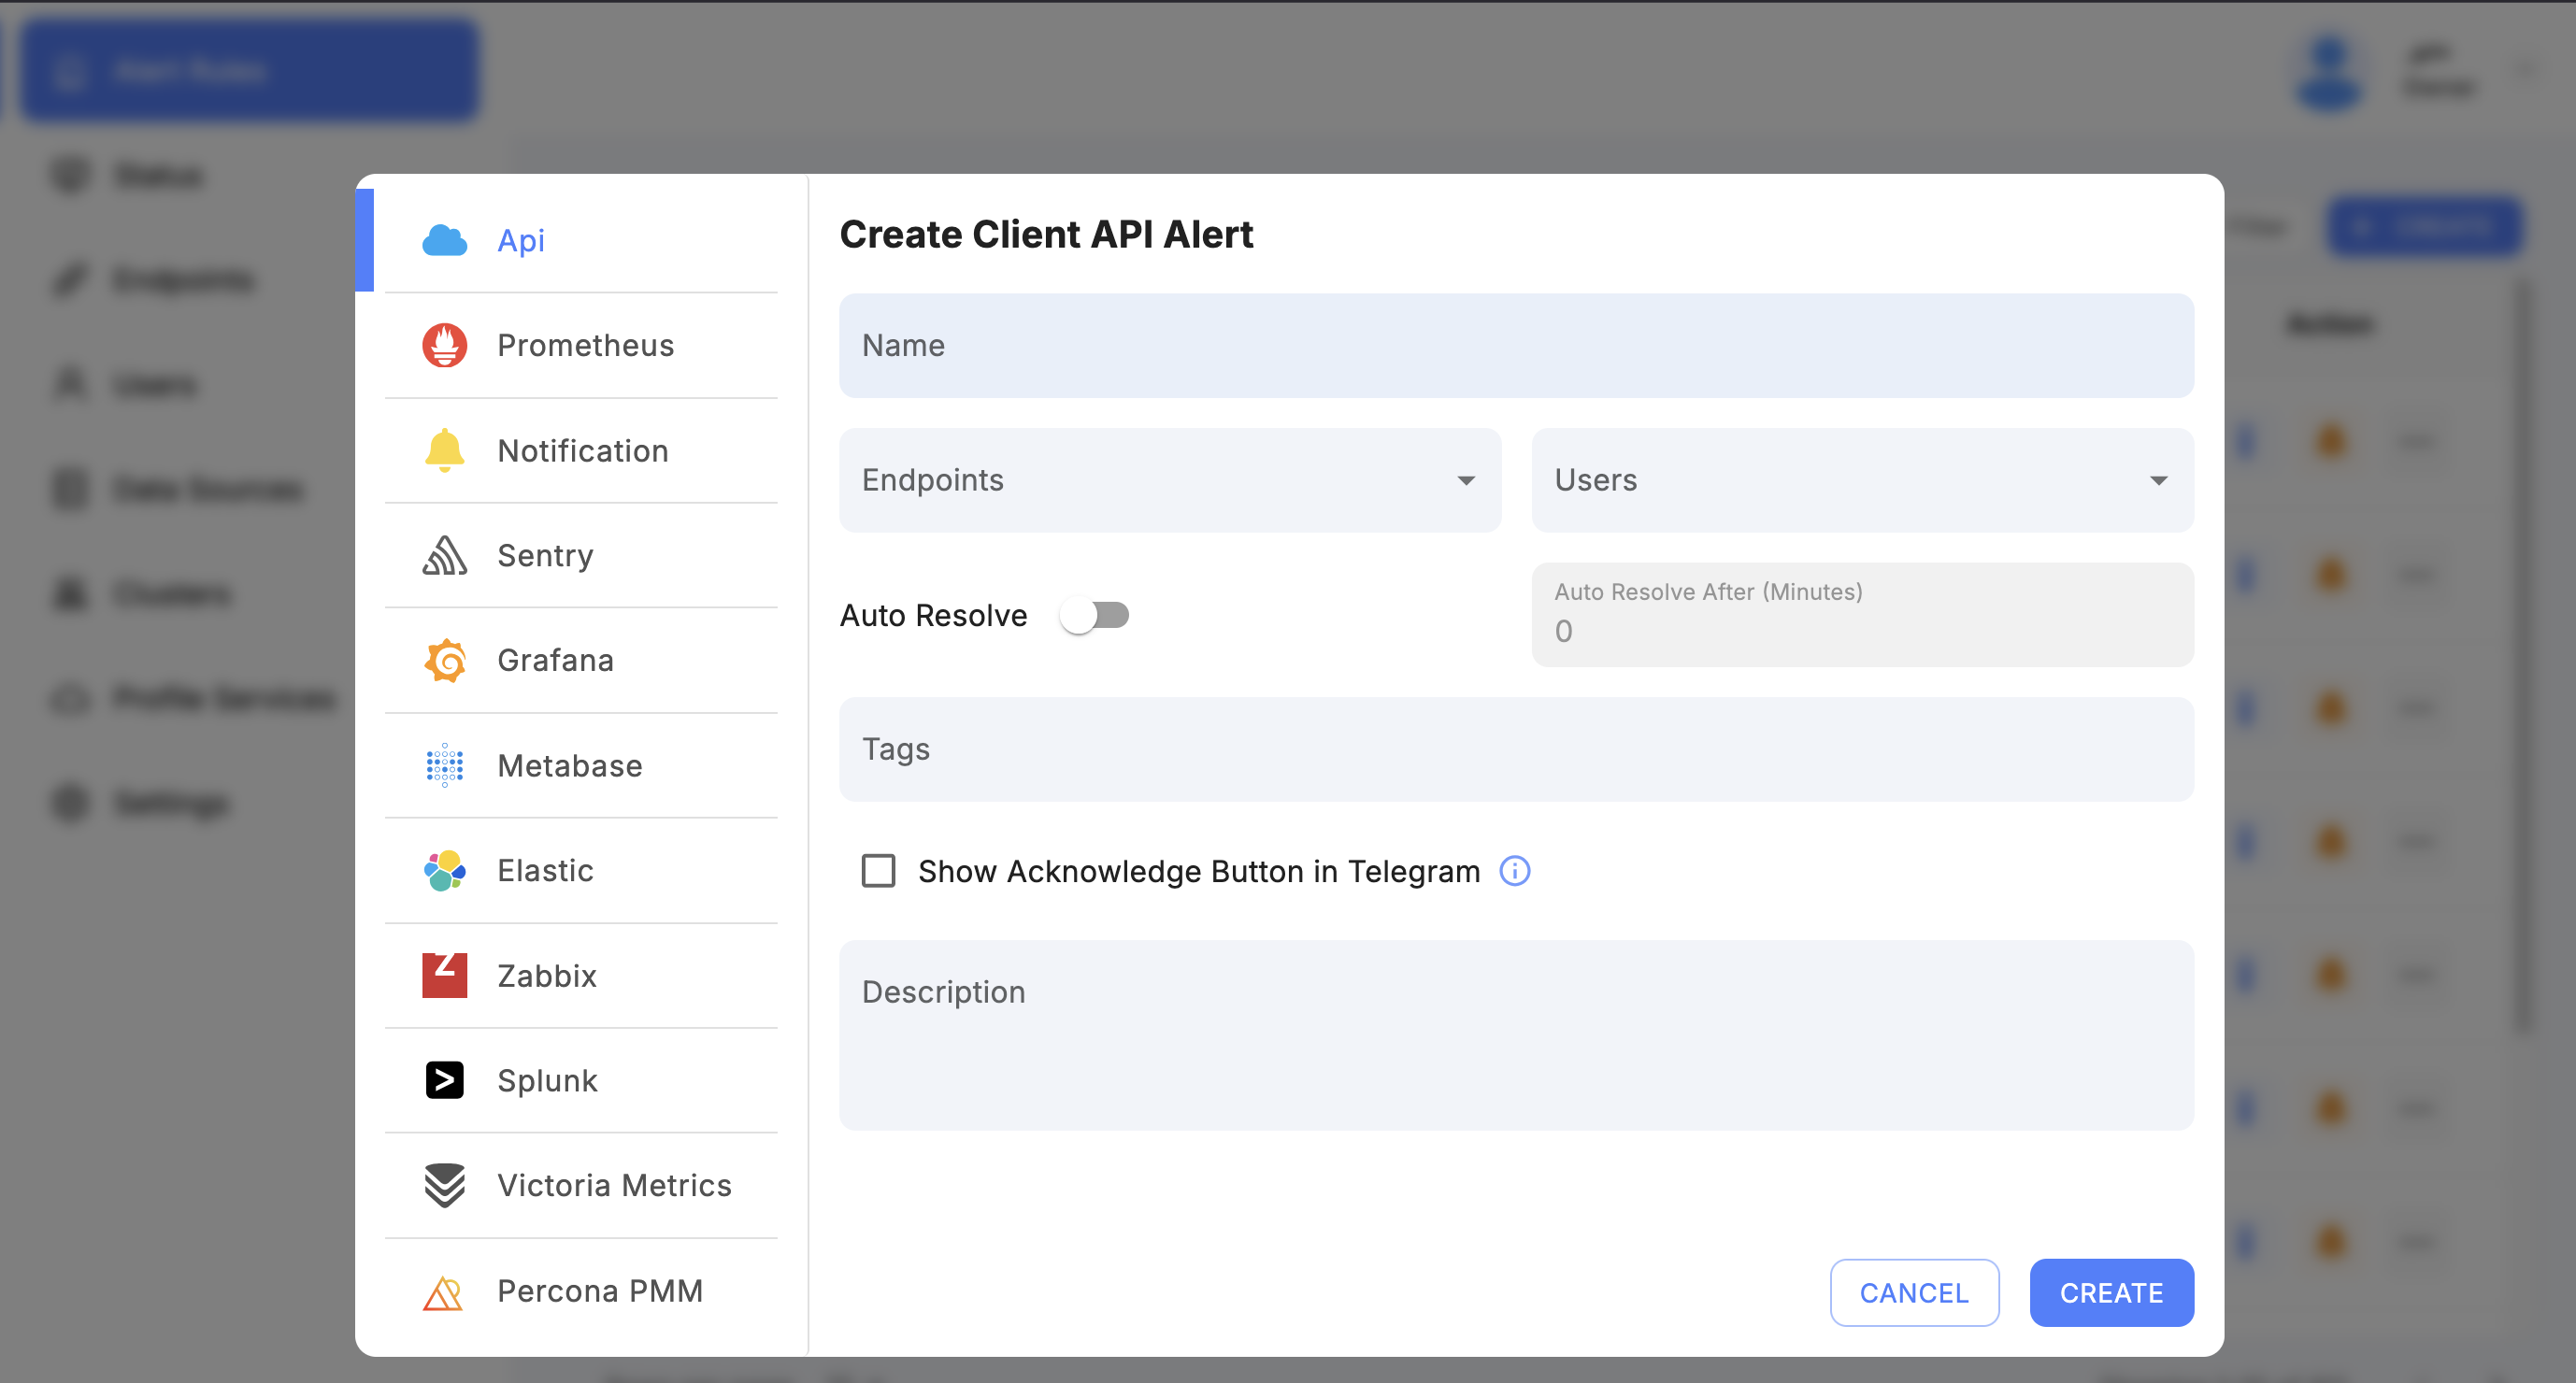Click the Description text area
This screenshot has width=2576, height=1383.
(1516, 1035)
